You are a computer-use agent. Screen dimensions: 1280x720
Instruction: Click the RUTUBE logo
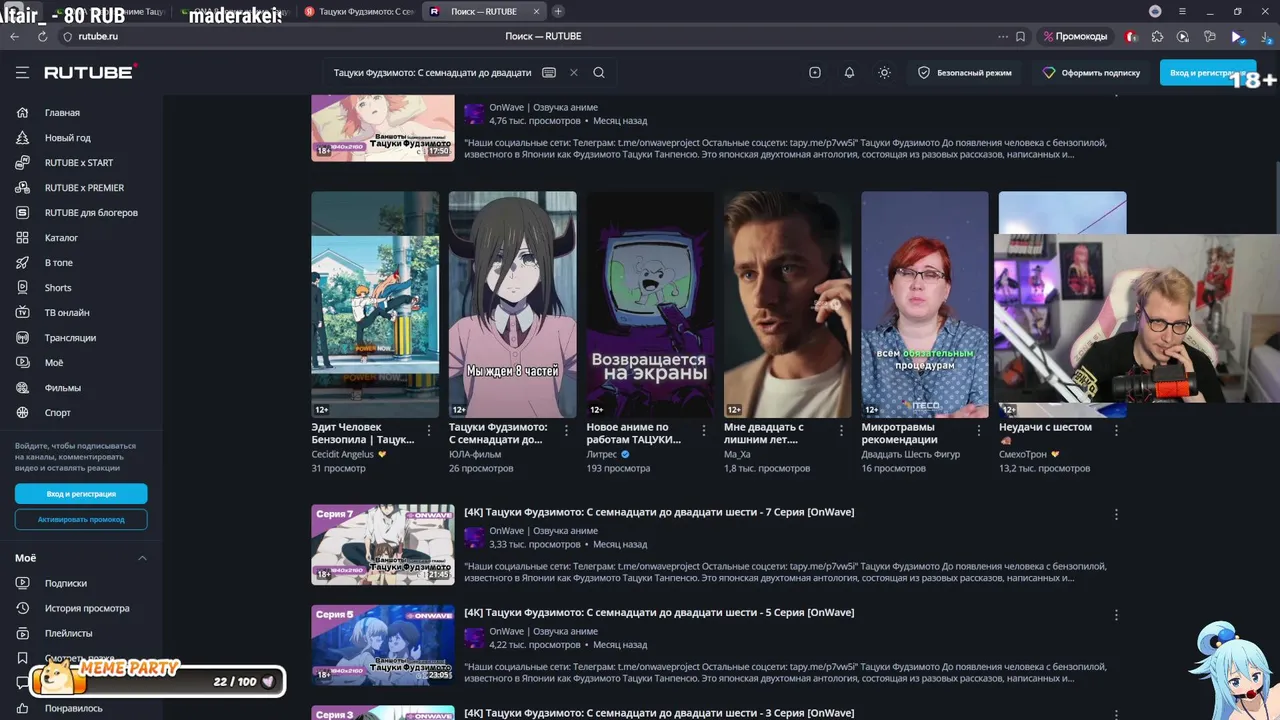click(x=91, y=72)
